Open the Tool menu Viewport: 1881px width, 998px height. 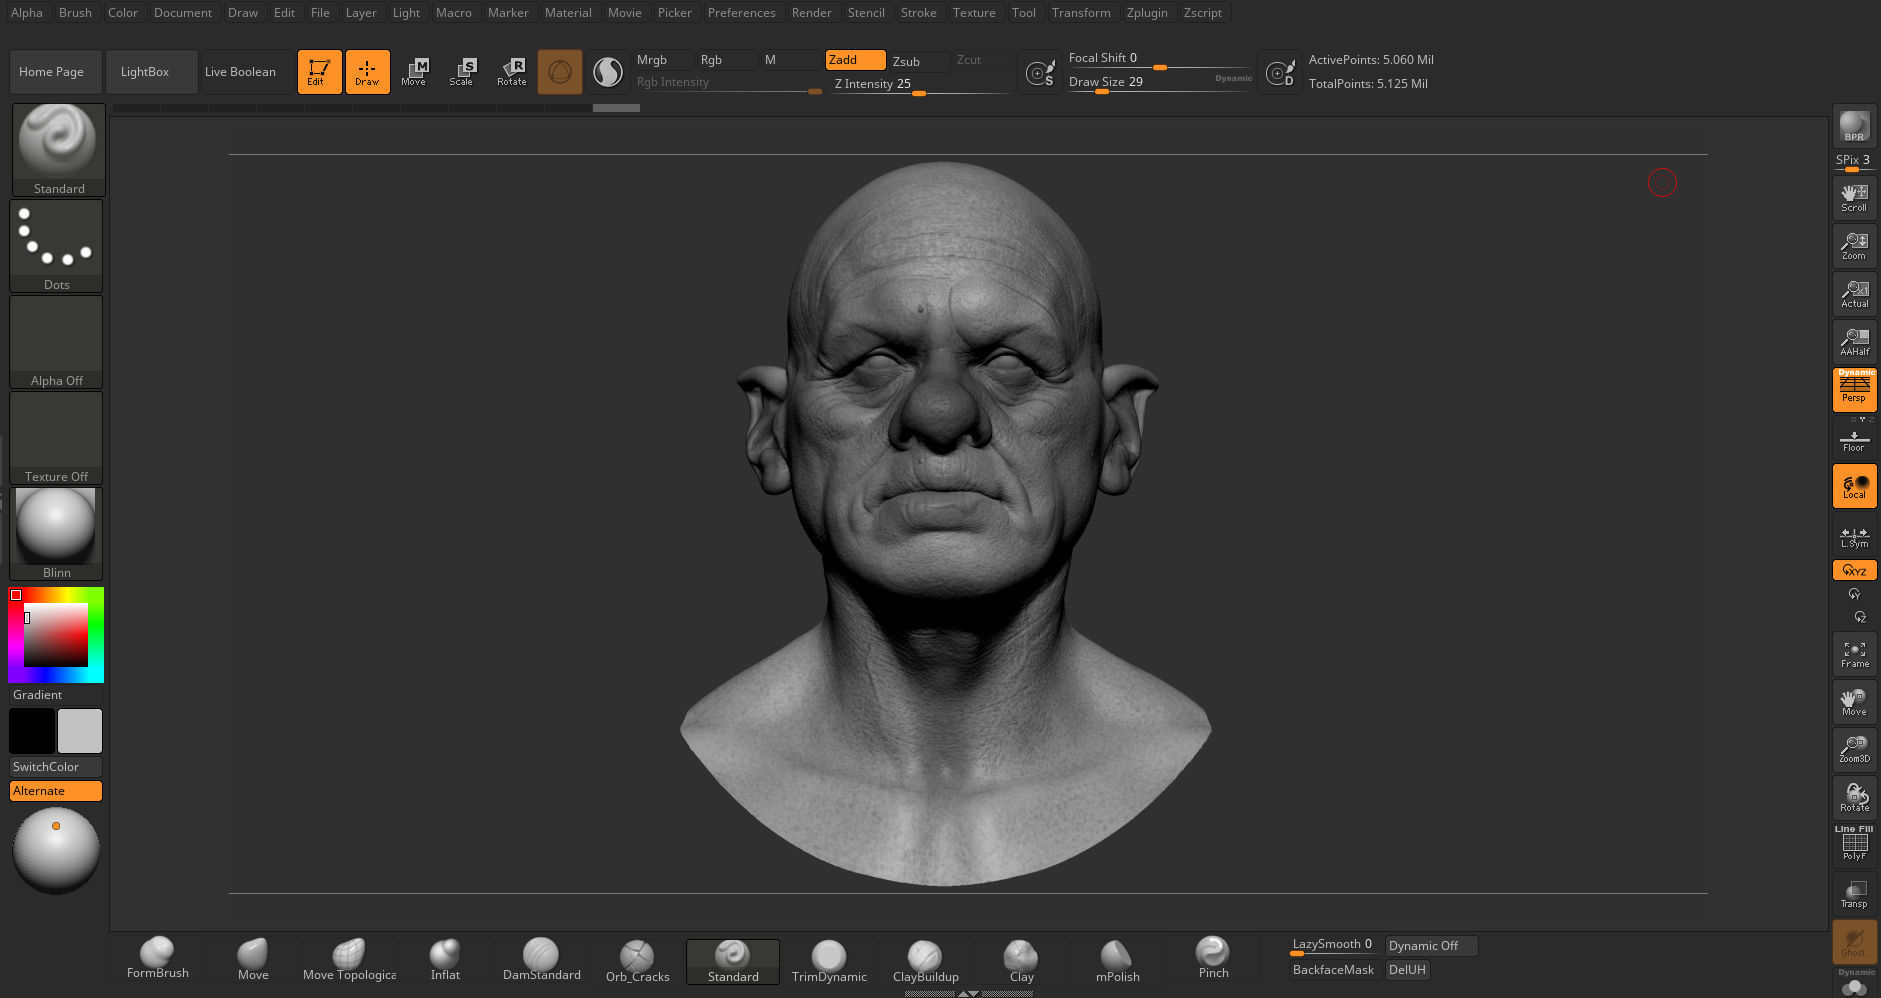click(x=1023, y=13)
